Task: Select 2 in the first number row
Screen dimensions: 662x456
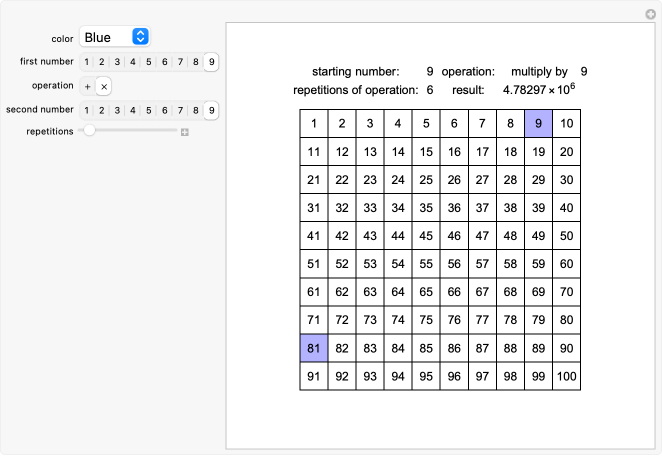Action: (x=102, y=62)
